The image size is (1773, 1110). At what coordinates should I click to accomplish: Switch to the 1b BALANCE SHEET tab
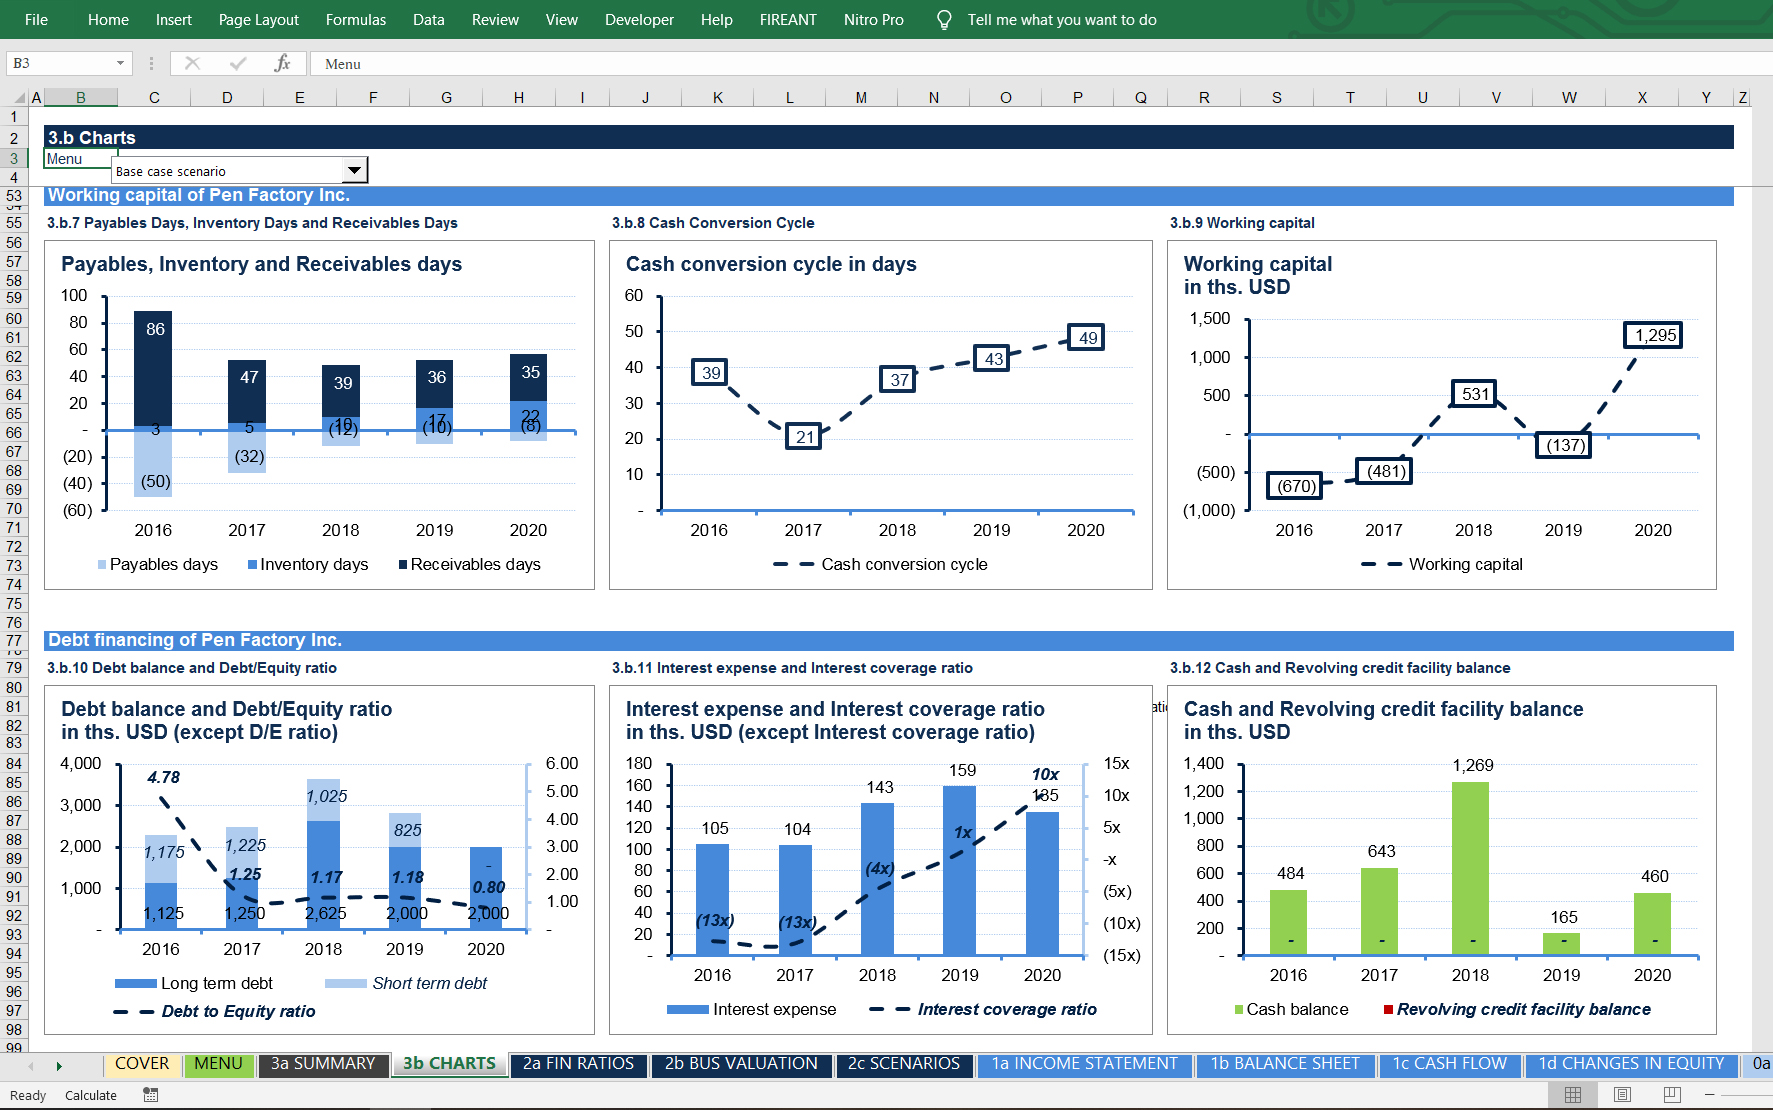point(1284,1064)
